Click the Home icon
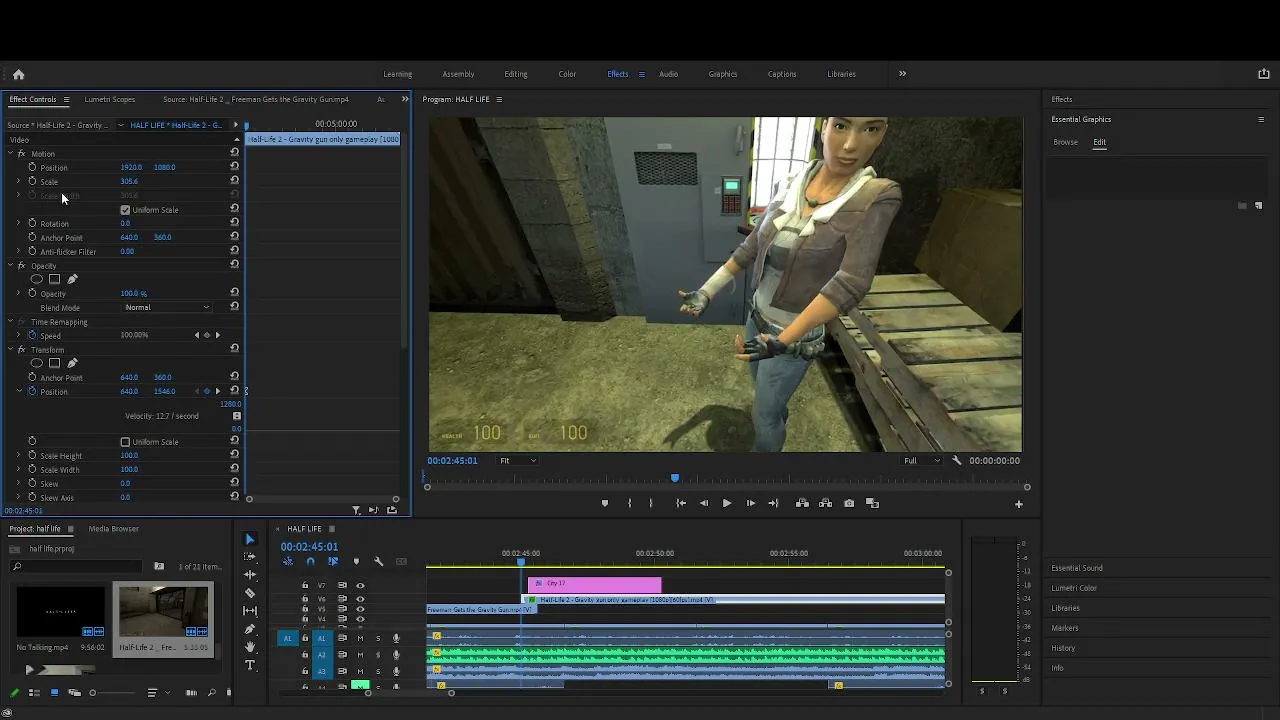Screen dimensions: 1280x720 pos(18,74)
